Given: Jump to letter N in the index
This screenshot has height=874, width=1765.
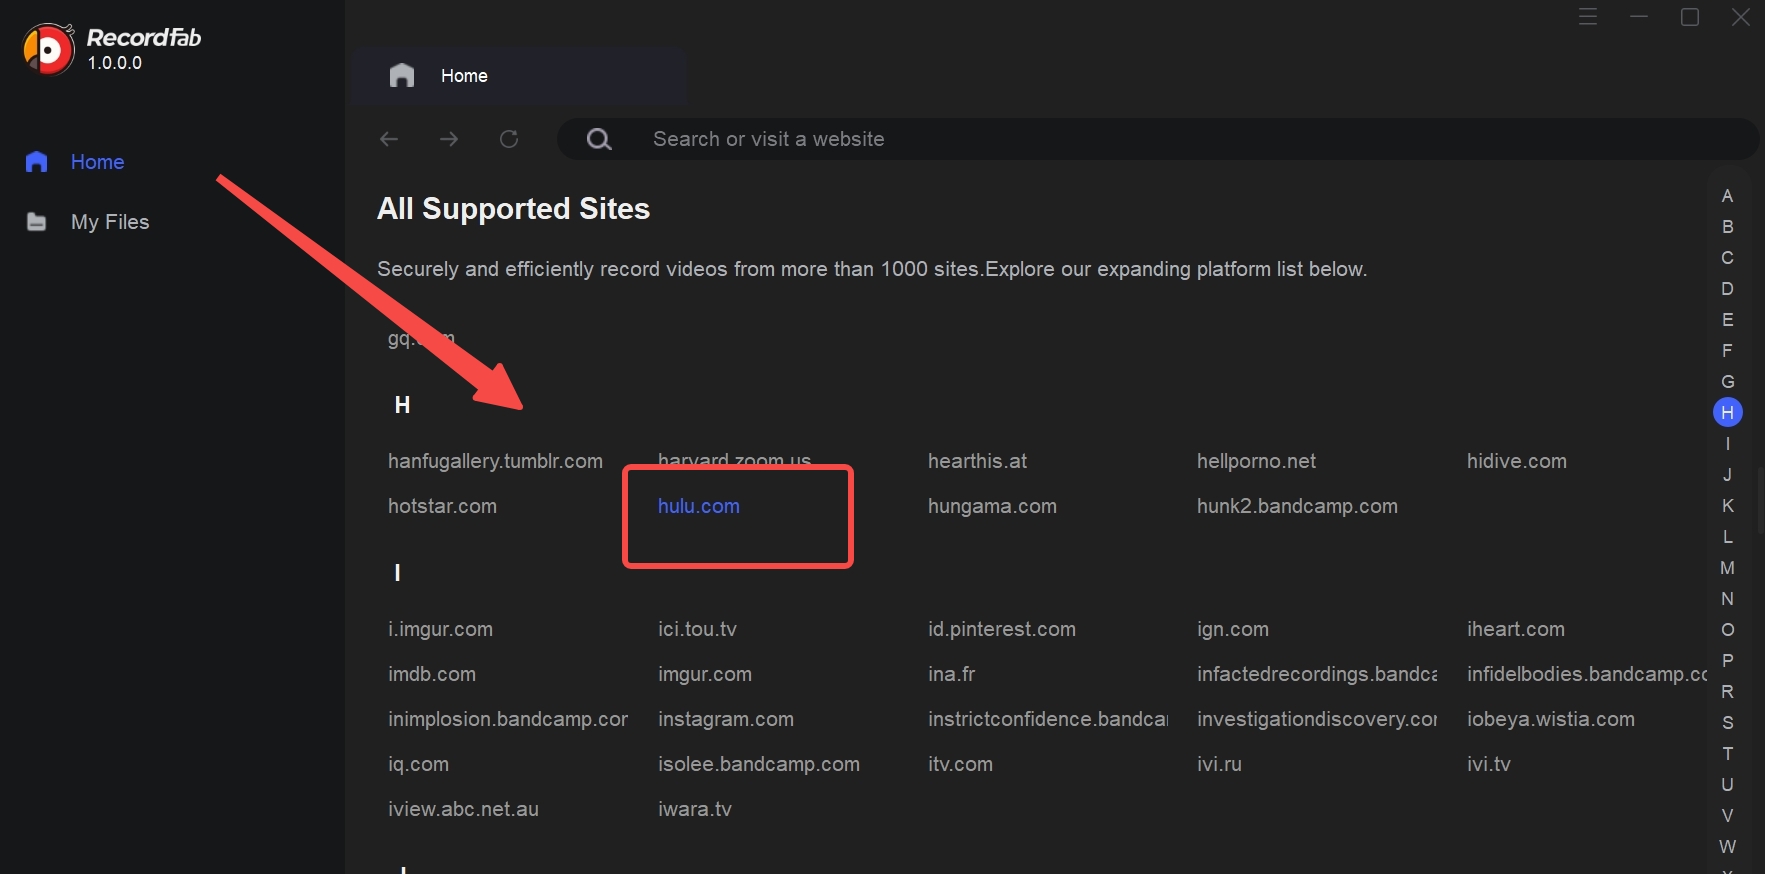Looking at the screenshot, I should [1727, 599].
